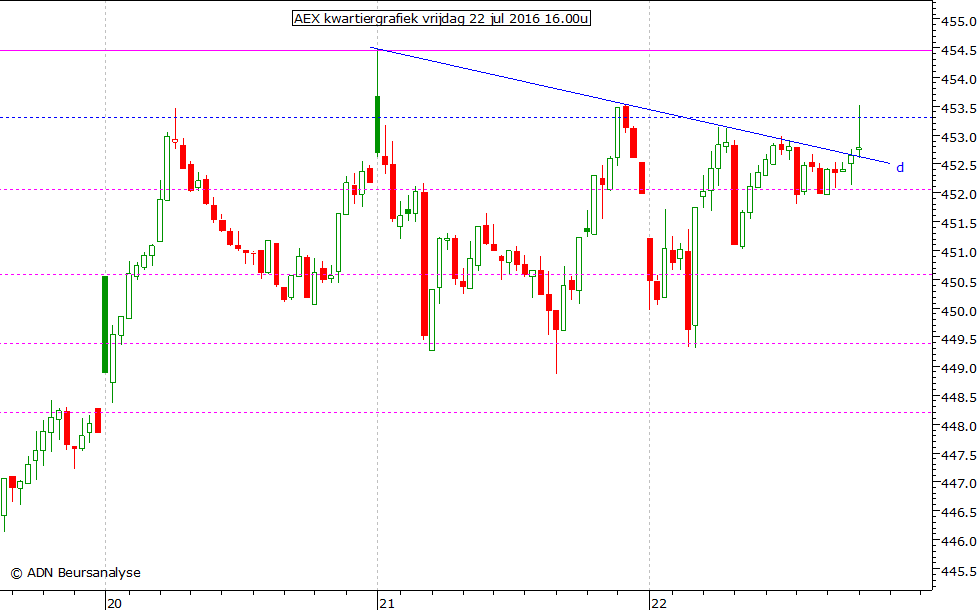This screenshot has height=610, width=980.
Task: Click the price label 455.0
Action: coord(959,22)
